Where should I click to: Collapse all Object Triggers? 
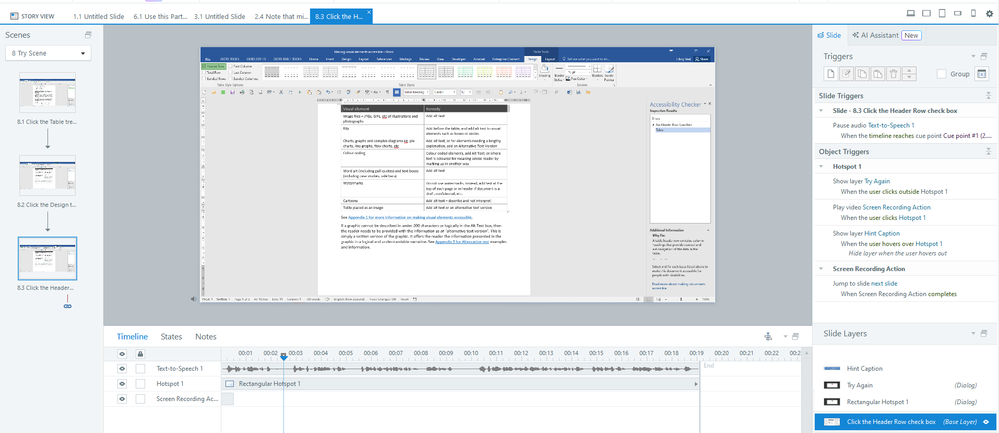pyautogui.click(x=988, y=152)
